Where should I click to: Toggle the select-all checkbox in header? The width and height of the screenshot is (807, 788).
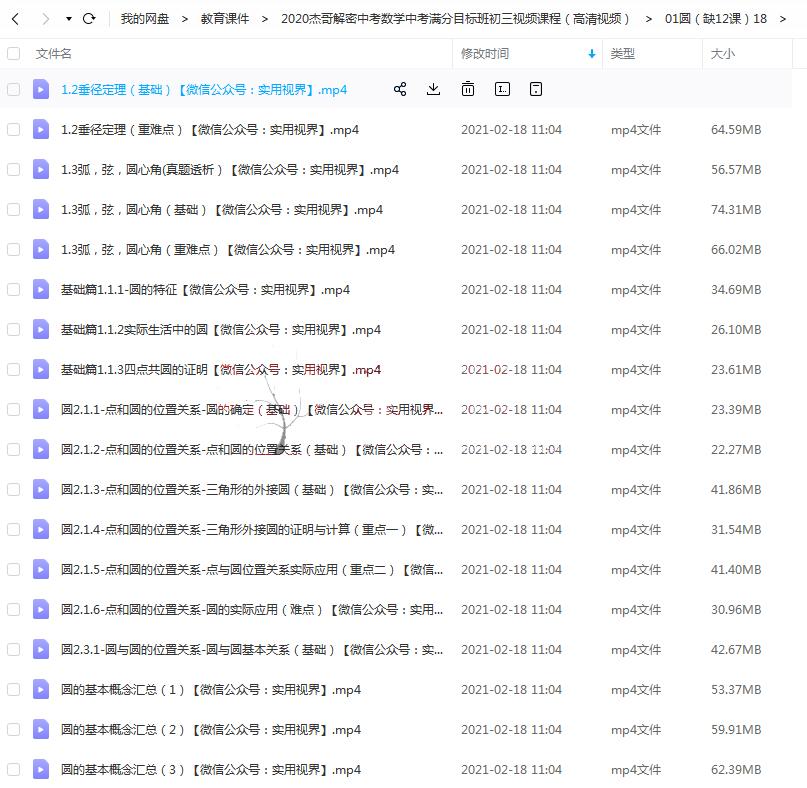tap(13, 54)
